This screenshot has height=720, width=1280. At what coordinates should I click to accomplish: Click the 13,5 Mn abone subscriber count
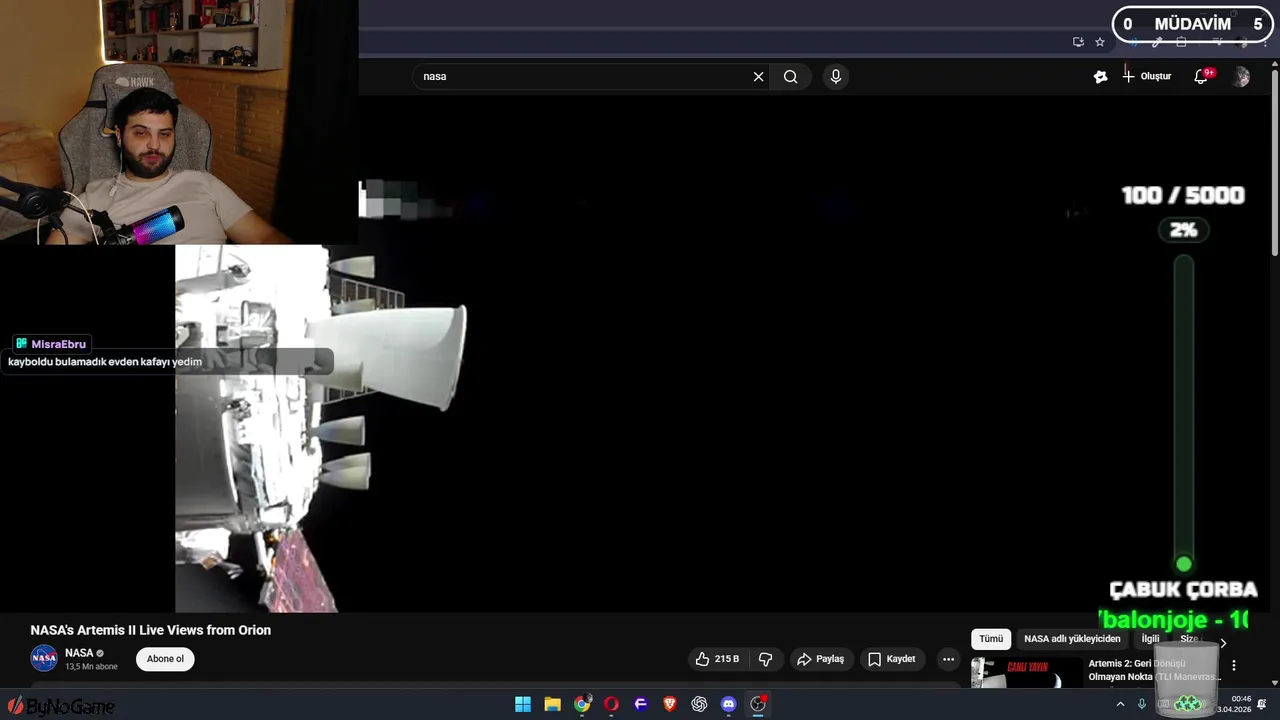[x=91, y=667]
